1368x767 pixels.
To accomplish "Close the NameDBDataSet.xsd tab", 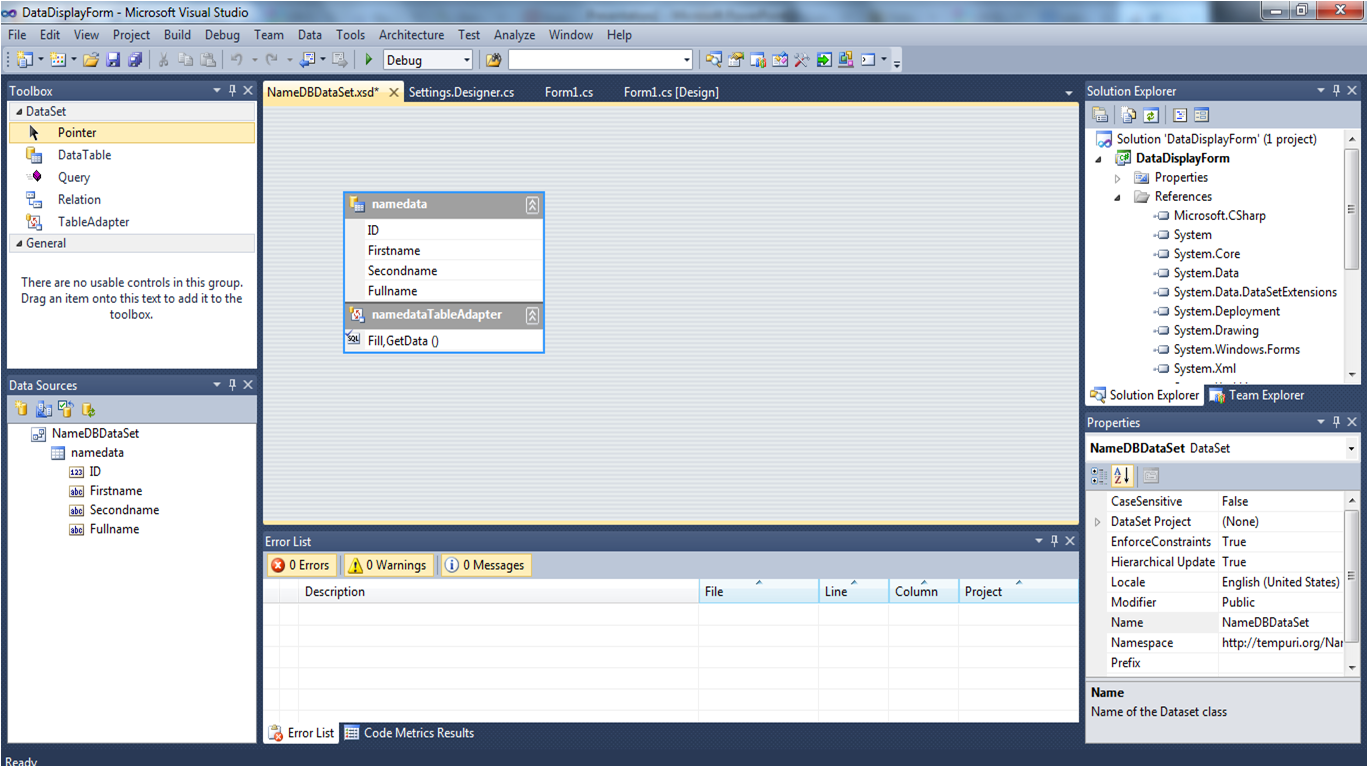I will pyautogui.click(x=394, y=92).
